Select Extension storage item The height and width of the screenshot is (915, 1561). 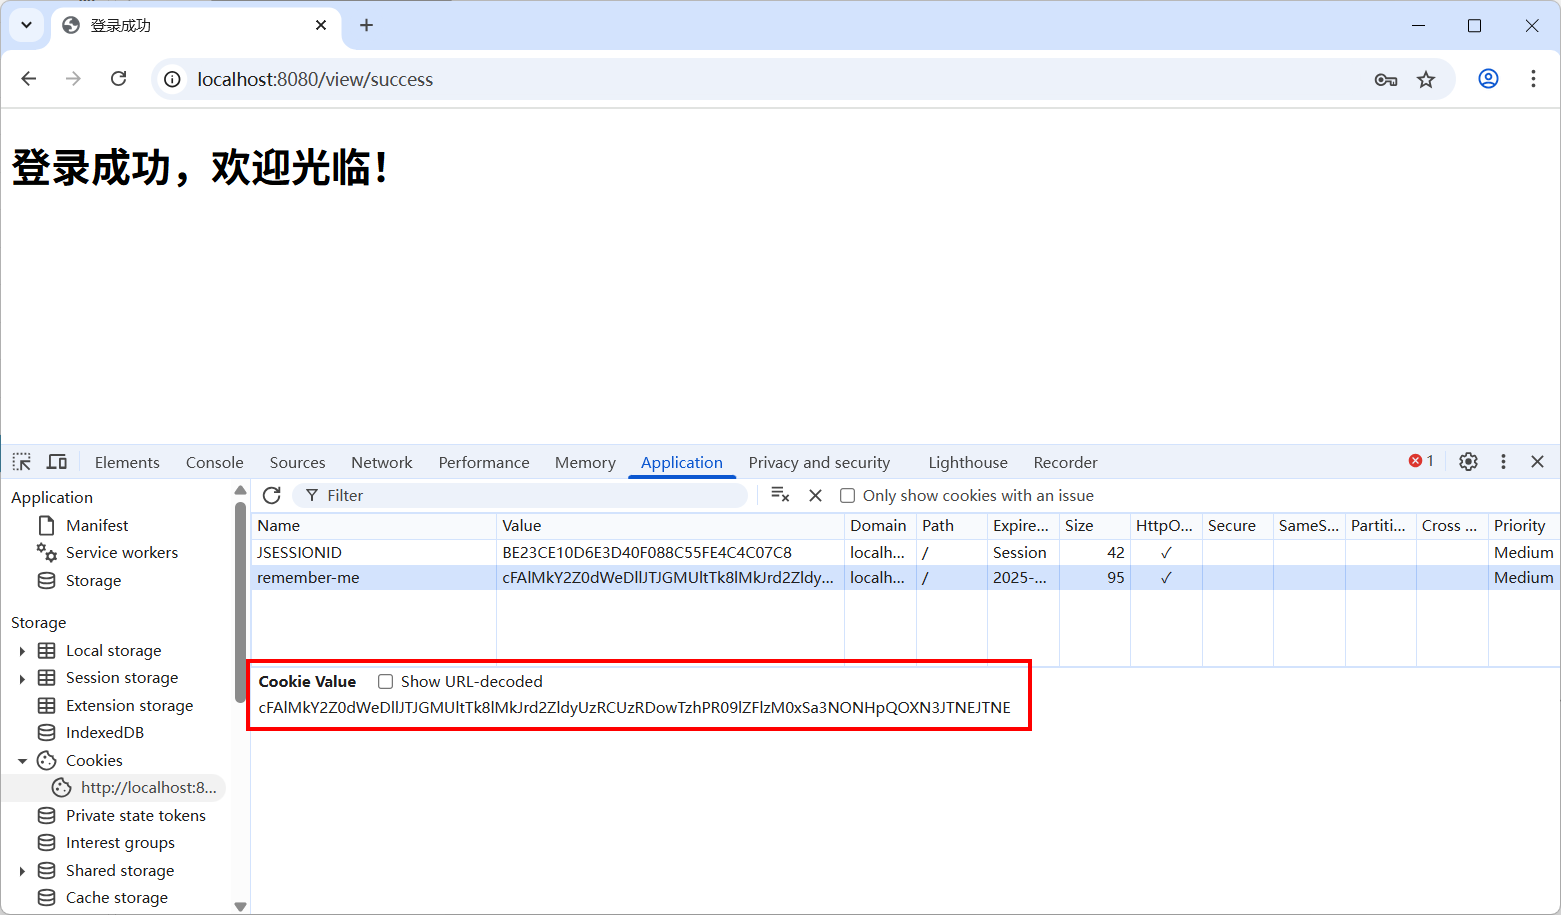[129, 706]
